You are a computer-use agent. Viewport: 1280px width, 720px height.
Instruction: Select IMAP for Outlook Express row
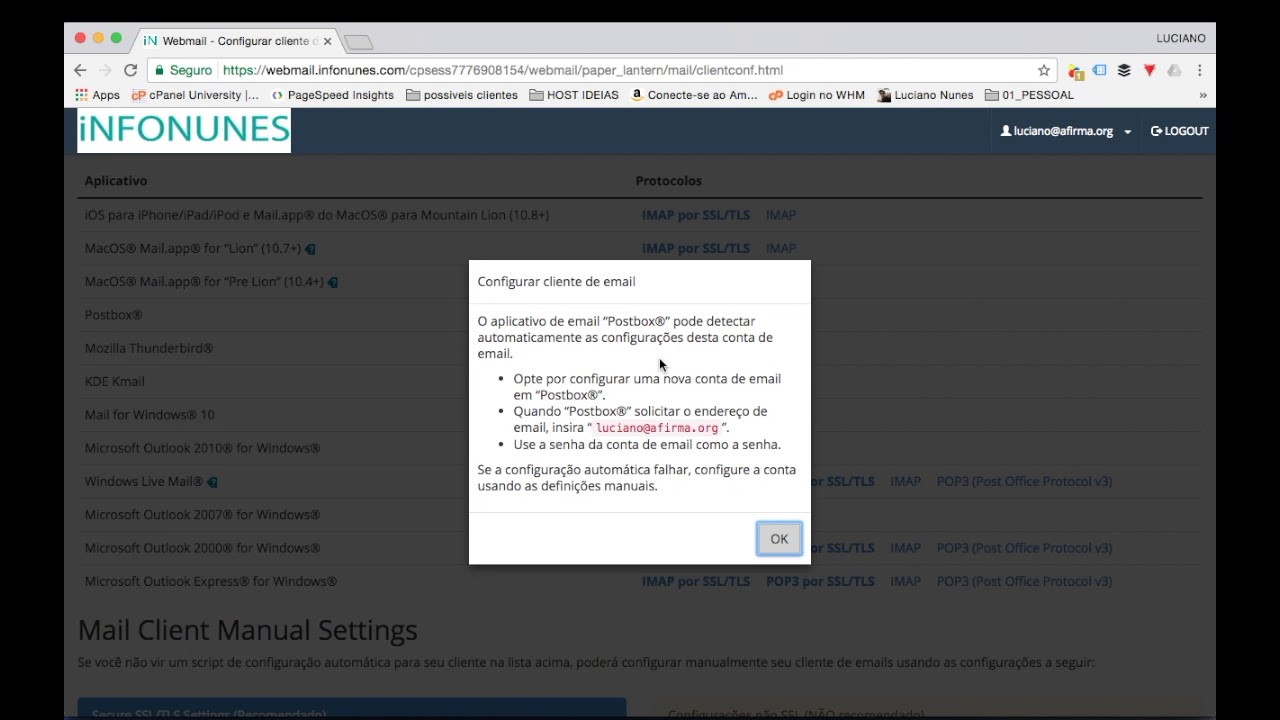pos(905,581)
